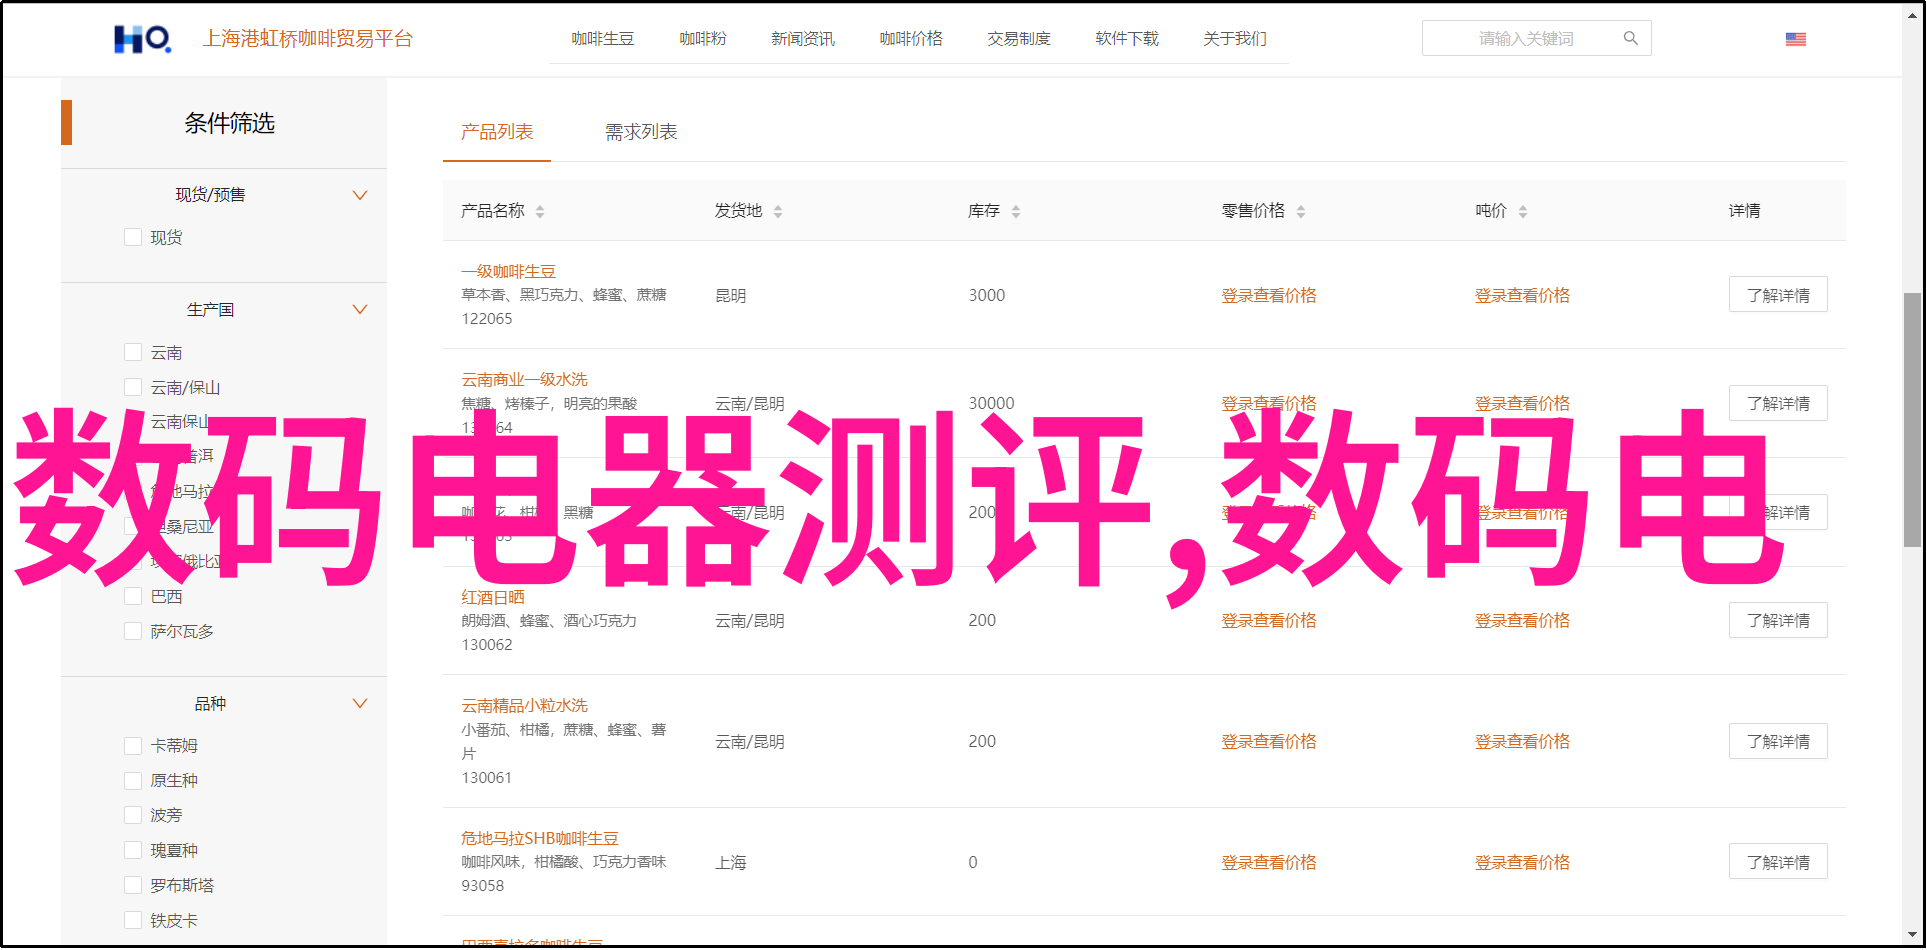Open the 一级咖啡生豆 product link
The height and width of the screenshot is (950, 1927).
pyautogui.click(x=508, y=271)
